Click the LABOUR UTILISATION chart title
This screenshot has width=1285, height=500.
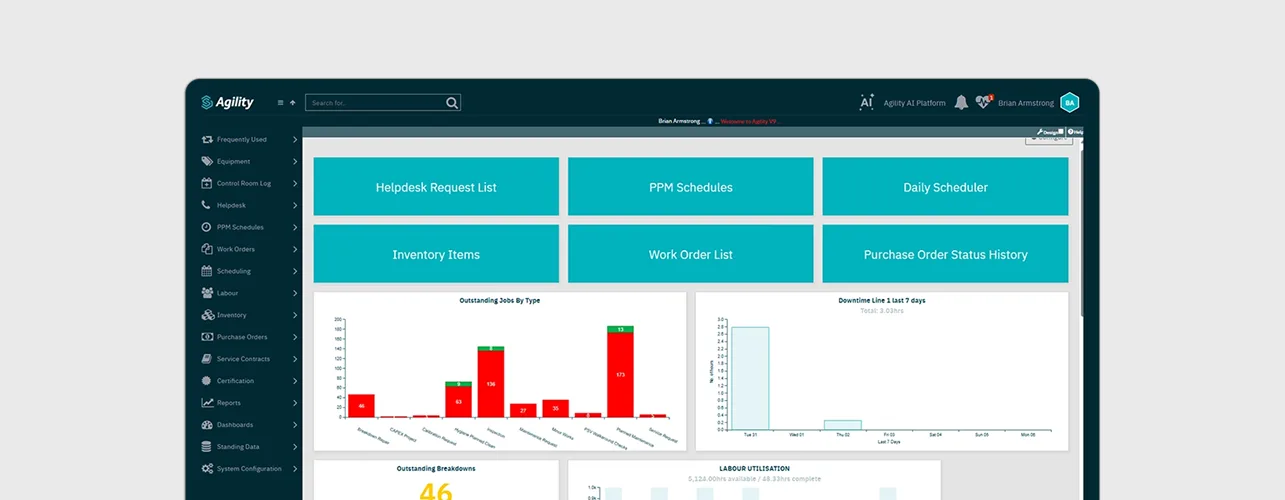[x=754, y=468]
